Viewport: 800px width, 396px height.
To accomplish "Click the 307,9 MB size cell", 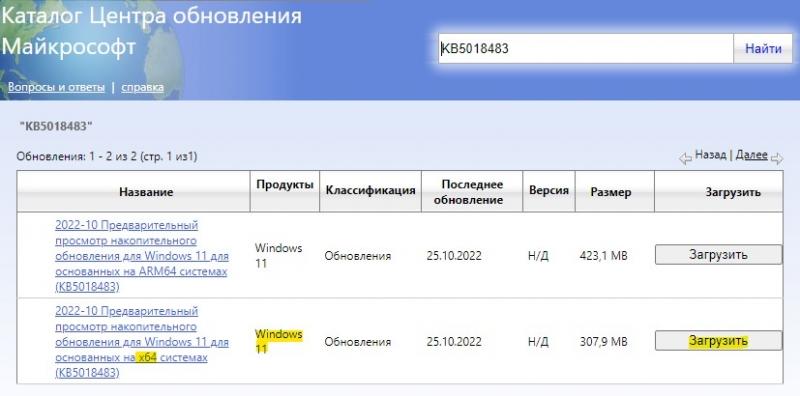I will click(x=604, y=342).
